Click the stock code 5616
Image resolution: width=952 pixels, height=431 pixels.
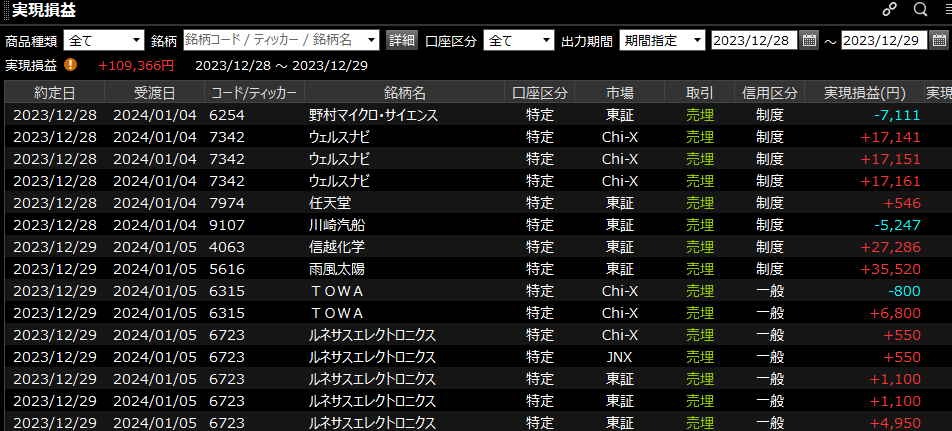226,269
